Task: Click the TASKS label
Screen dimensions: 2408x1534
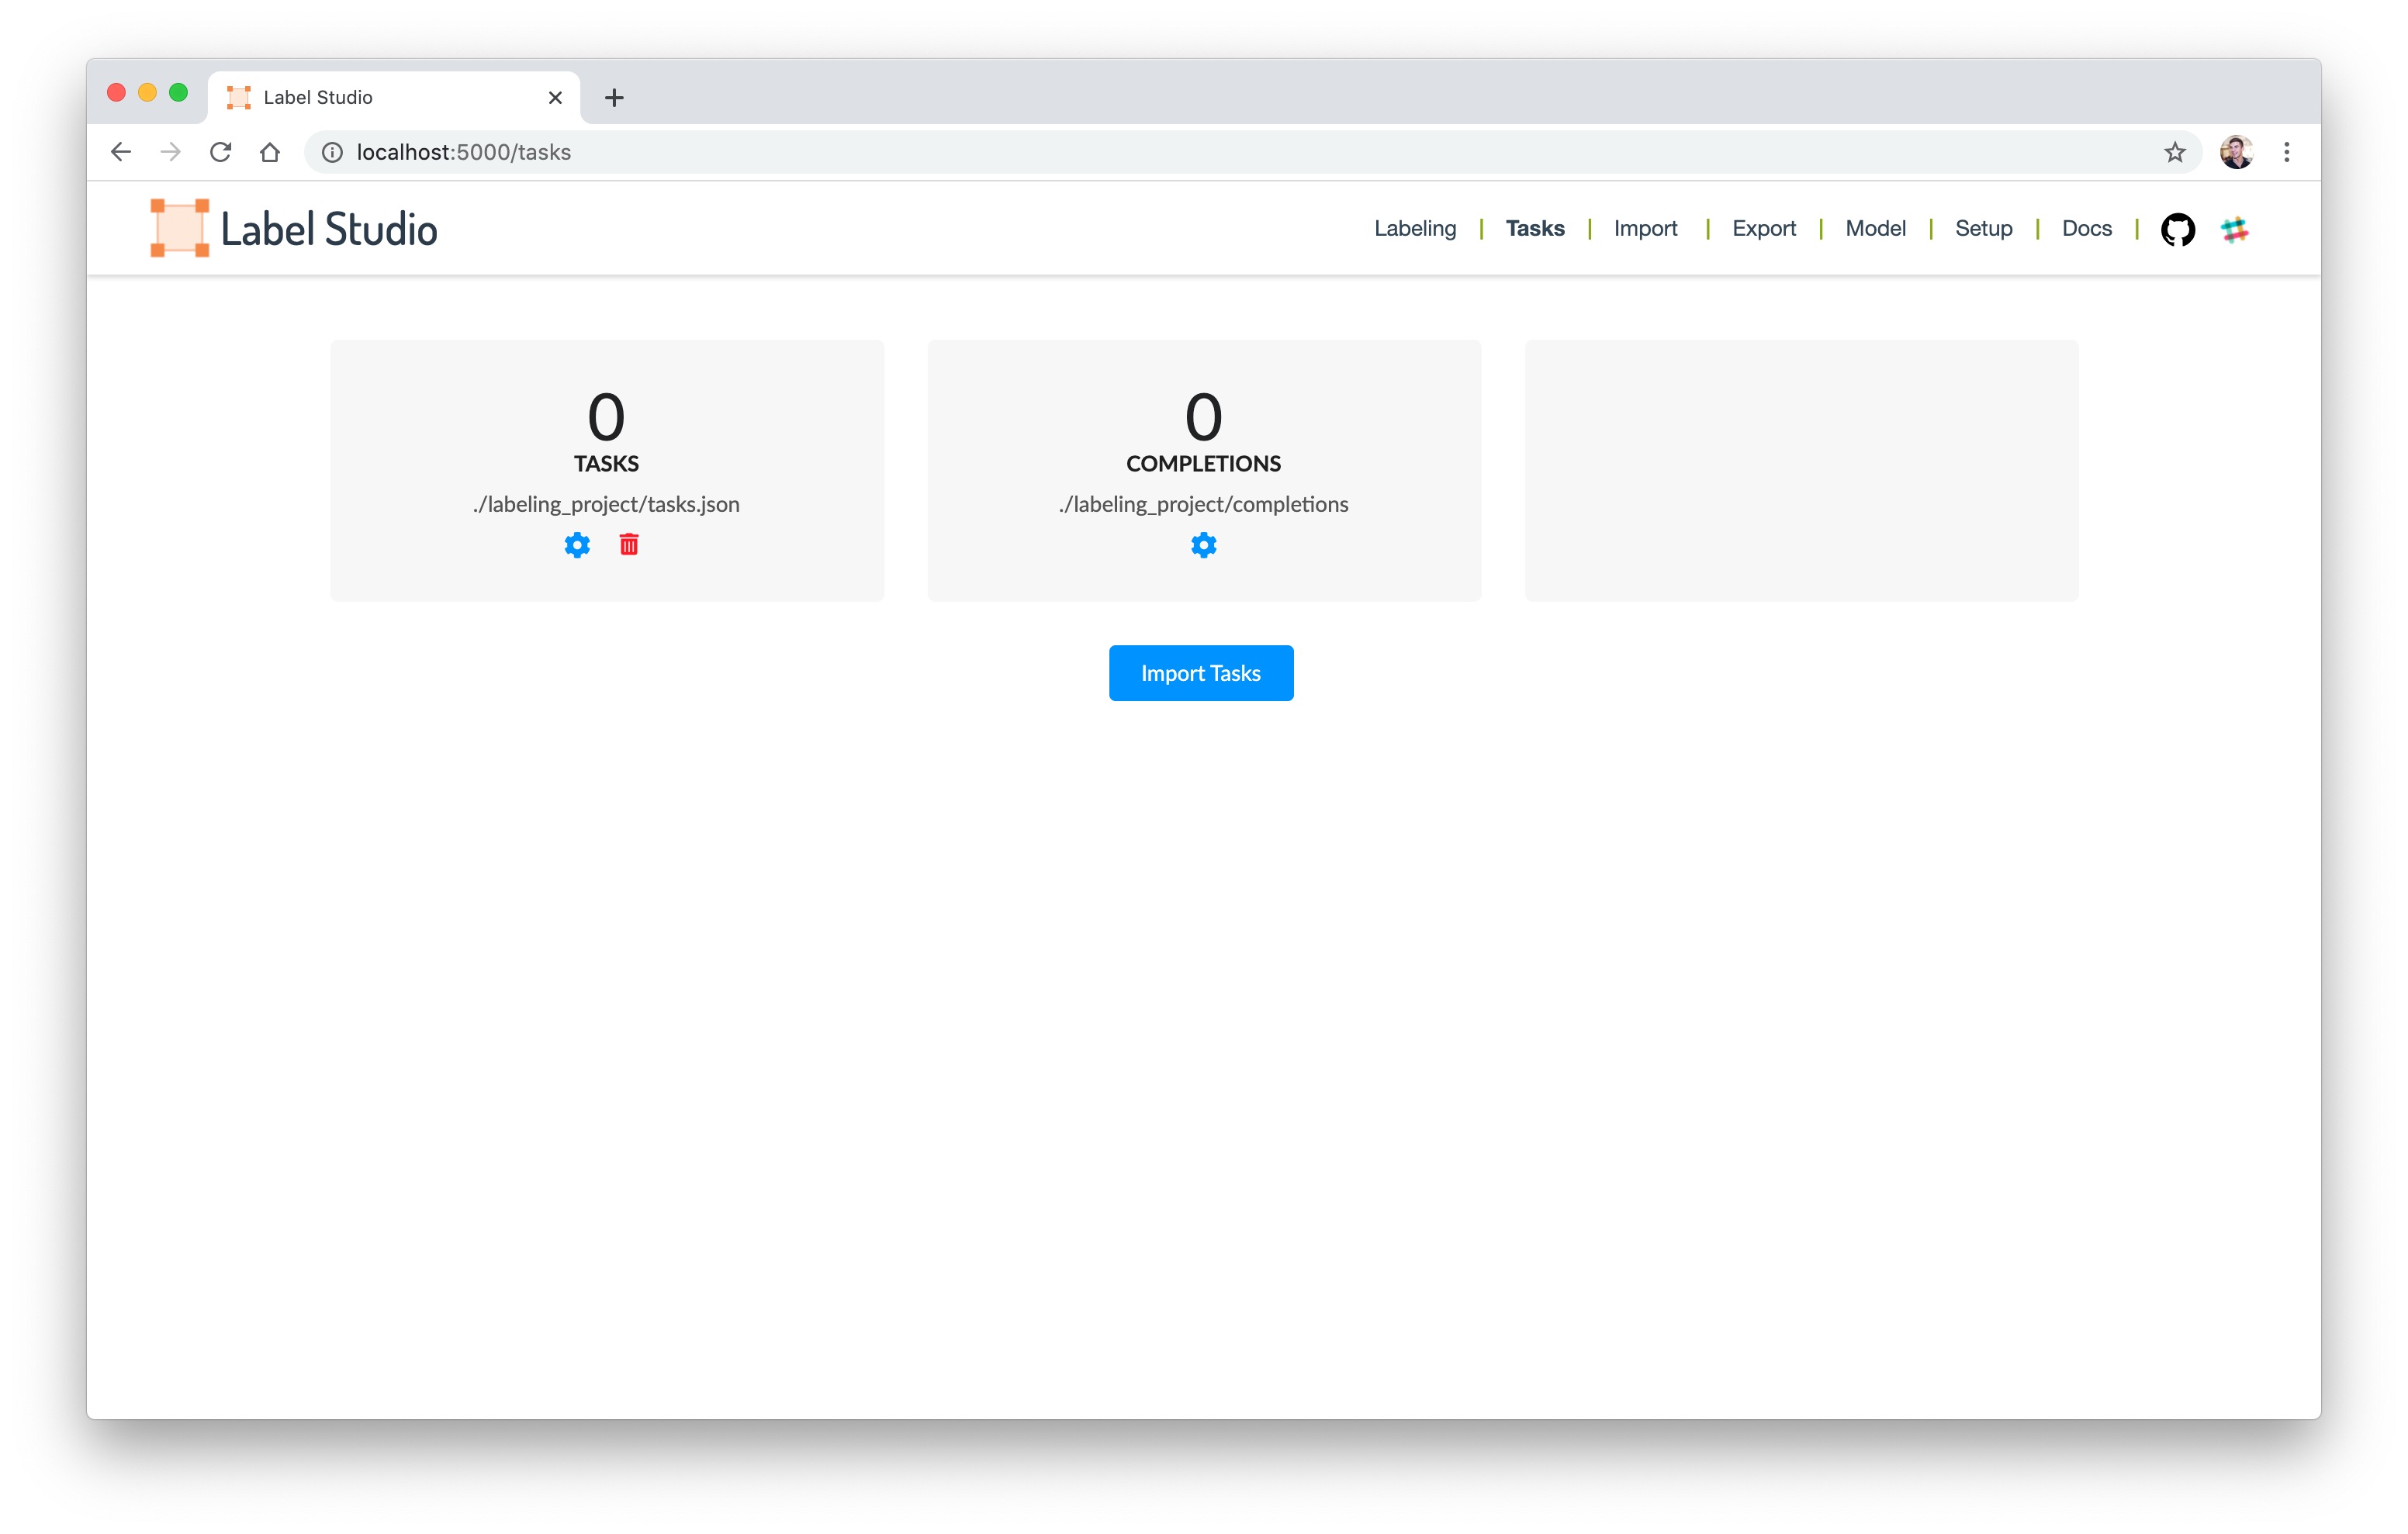Action: click(x=606, y=464)
